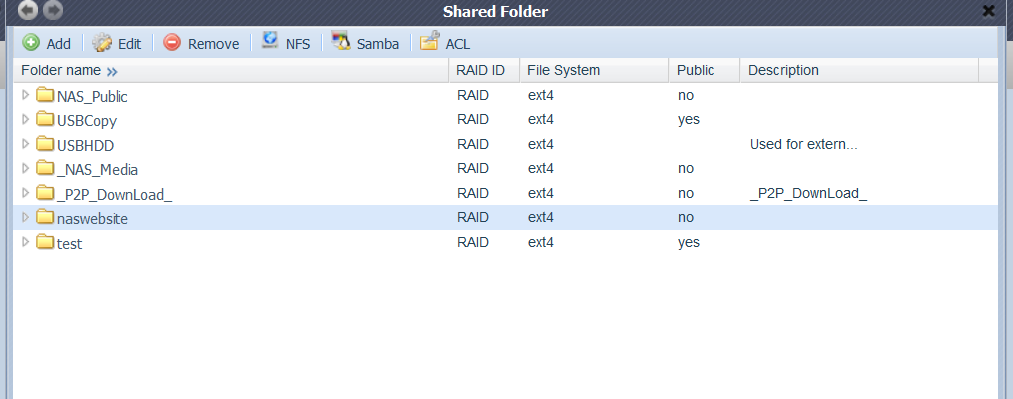
Task: Click the green Add icon
Action: 30,43
